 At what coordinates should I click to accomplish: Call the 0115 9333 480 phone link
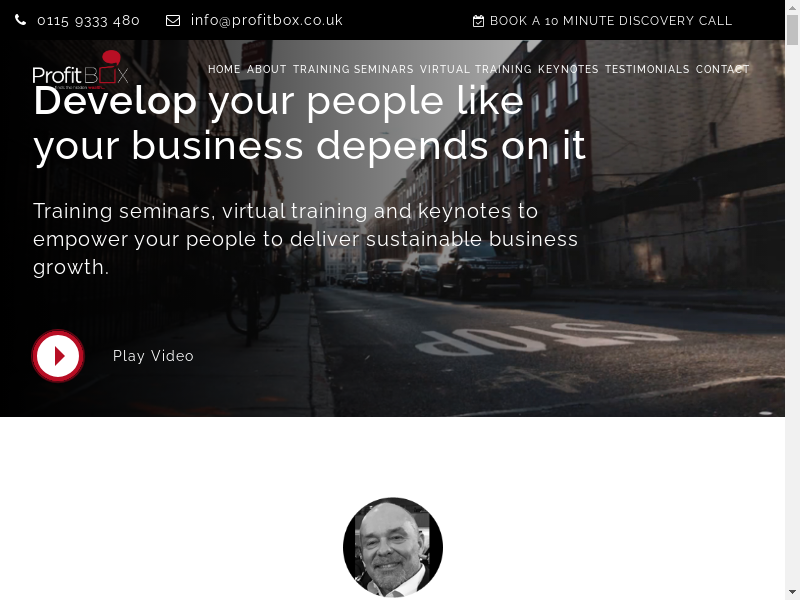click(x=88, y=20)
